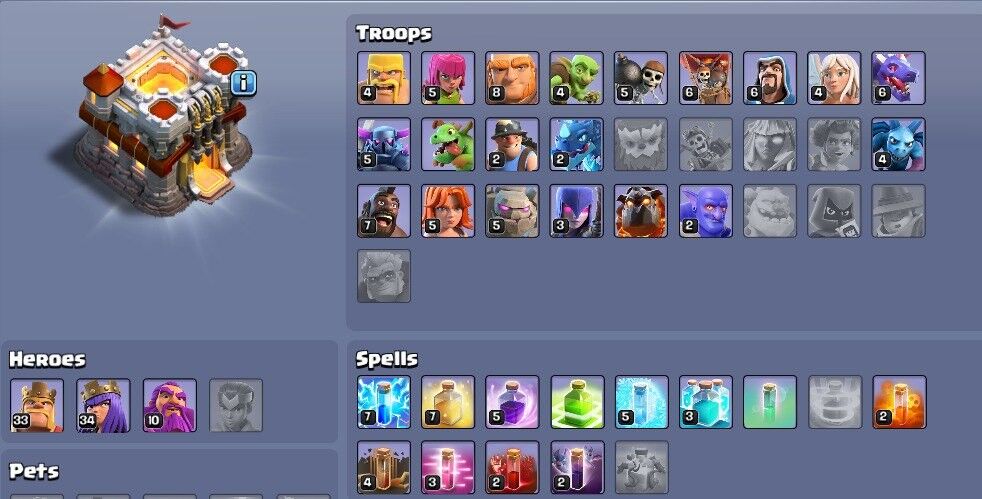The image size is (982, 499).
Task: Select the green Jump spell
Action: [x=576, y=402]
